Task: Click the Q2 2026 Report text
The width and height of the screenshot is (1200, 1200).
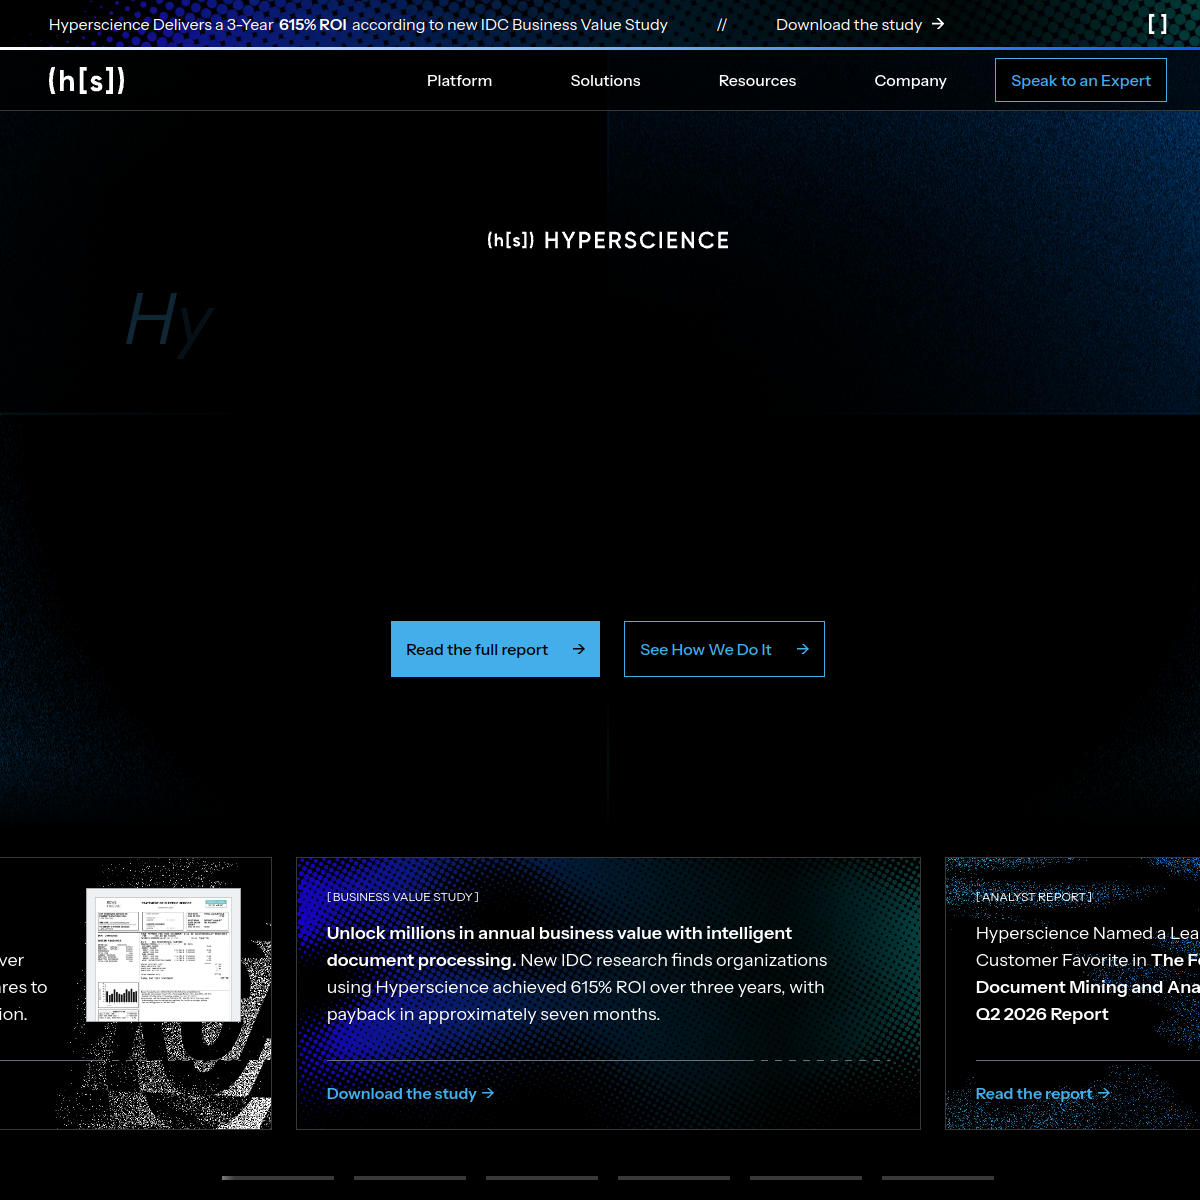Action: coord(1042,1014)
